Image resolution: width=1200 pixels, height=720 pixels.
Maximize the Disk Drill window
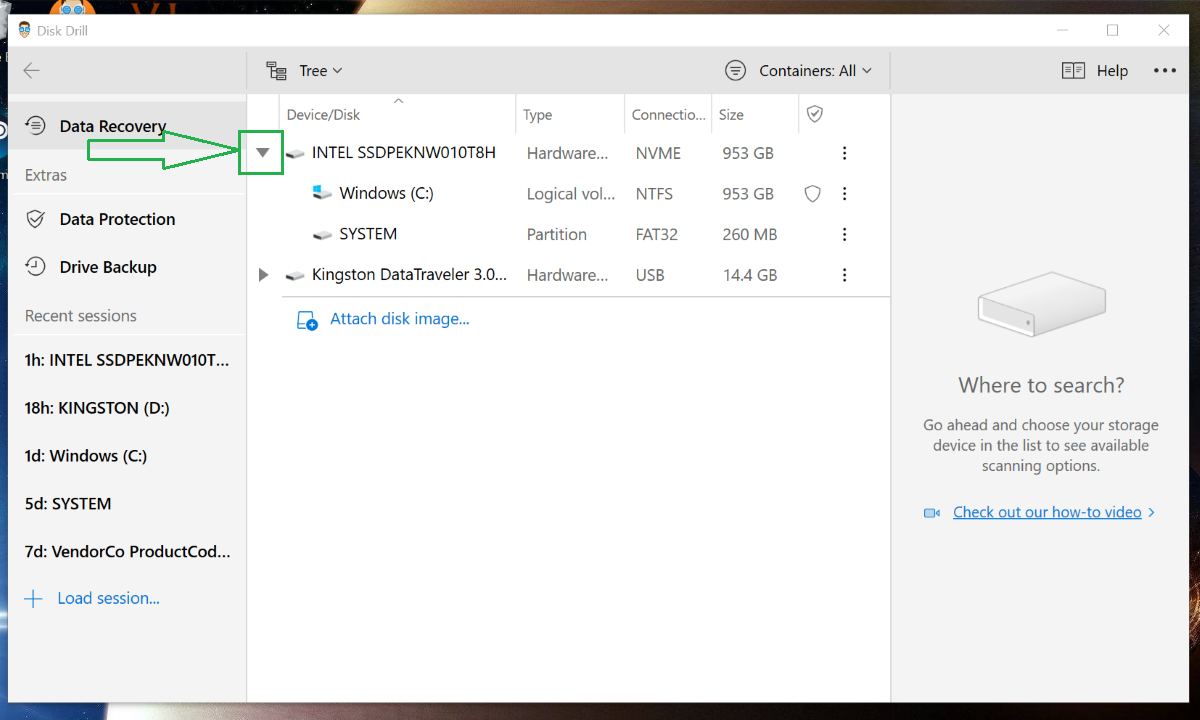pos(1112,30)
